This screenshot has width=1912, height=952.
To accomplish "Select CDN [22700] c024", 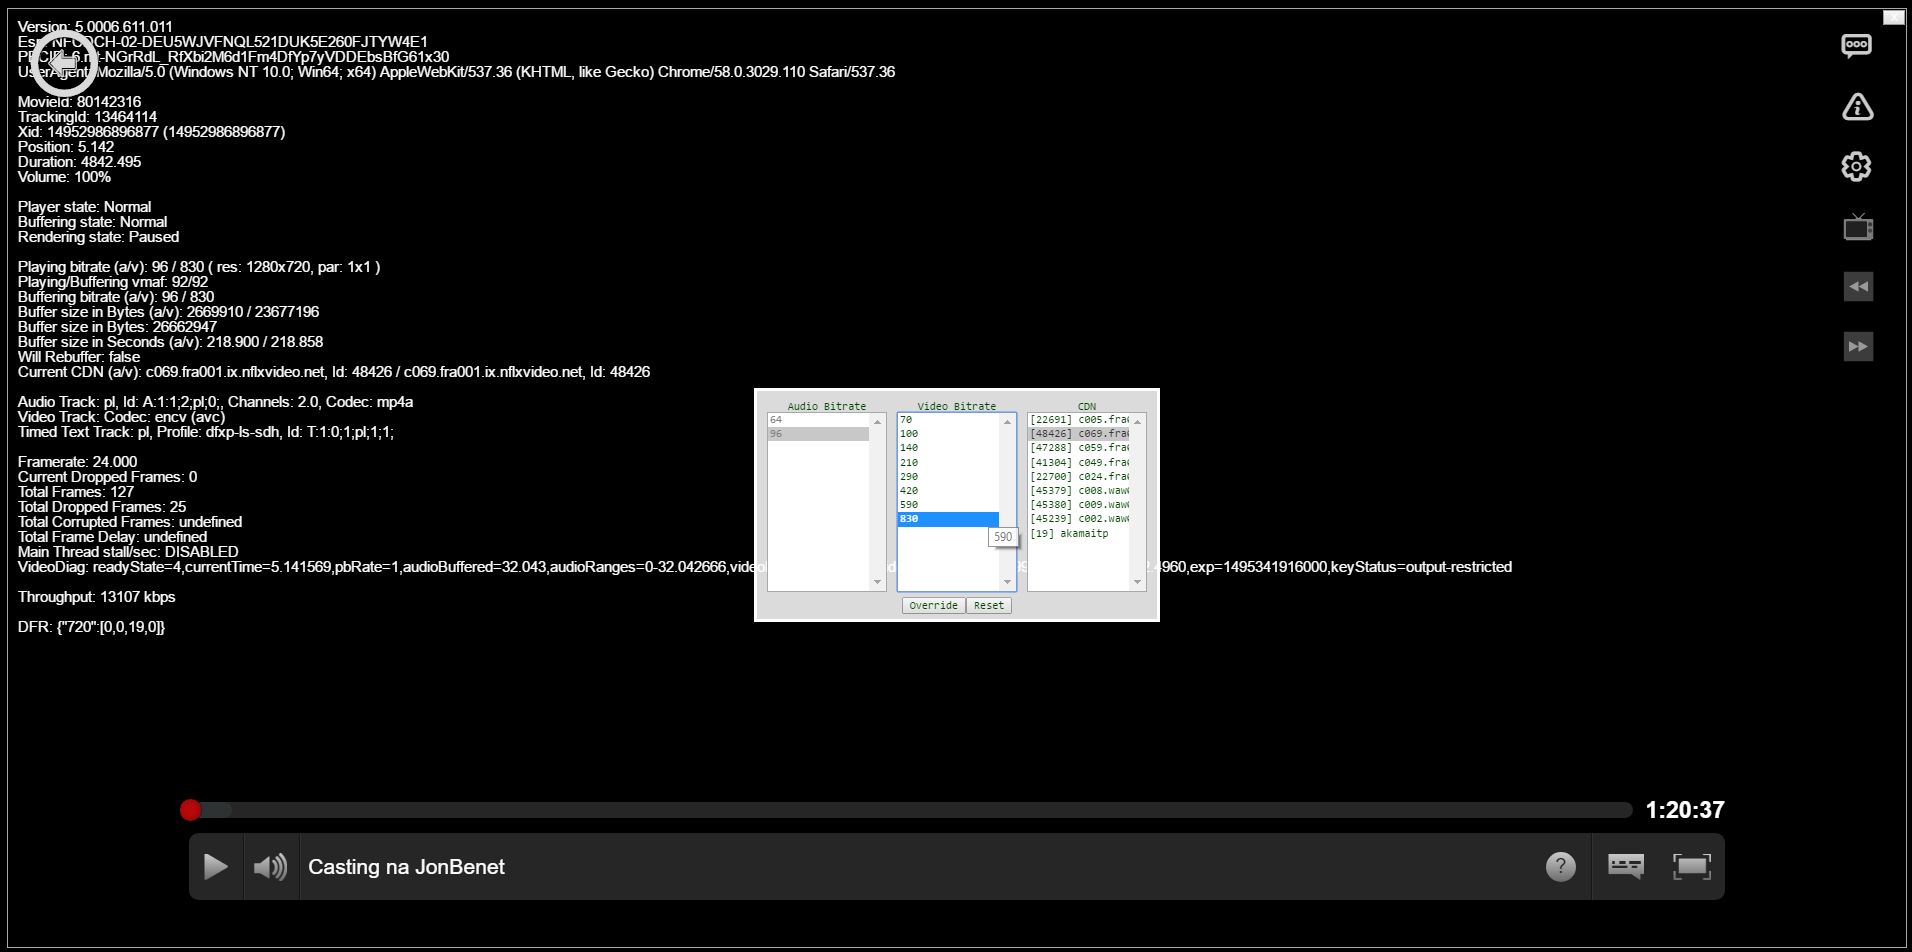I will point(1079,477).
